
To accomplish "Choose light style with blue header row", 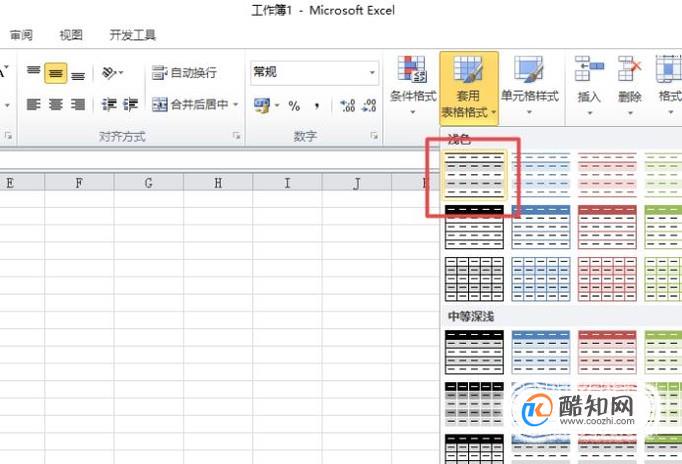I will [541, 227].
